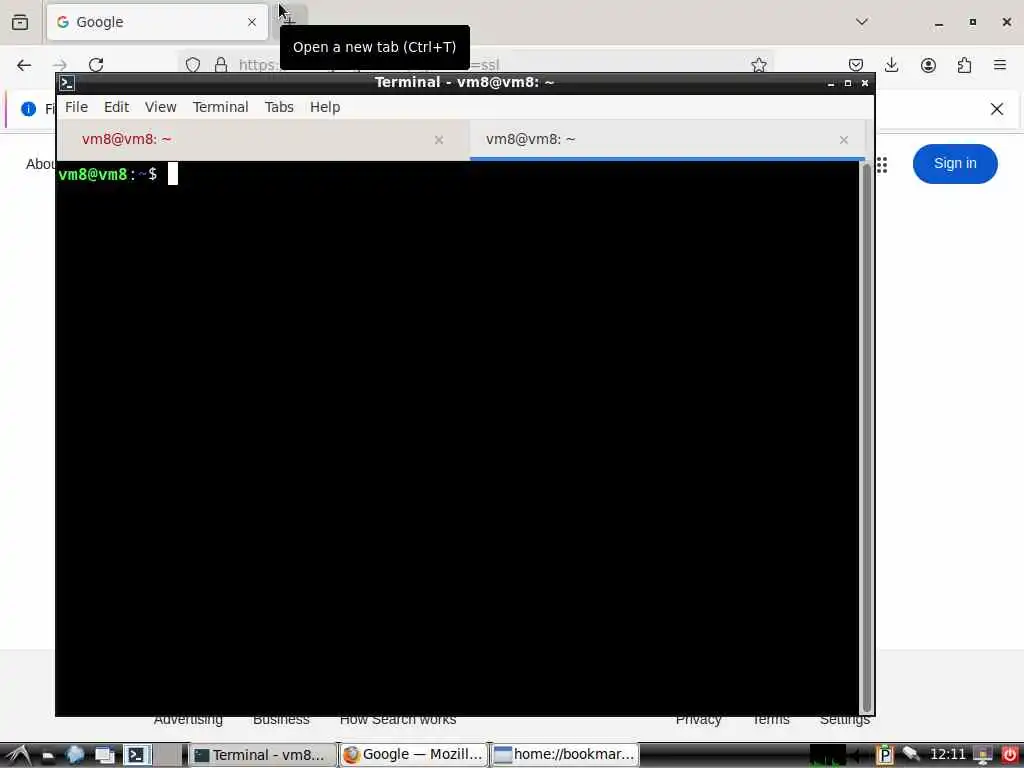Image resolution: width=1024 pixels, height=768 pixels.
Task: Open Google Privacy link
Action: coord(698,721)
